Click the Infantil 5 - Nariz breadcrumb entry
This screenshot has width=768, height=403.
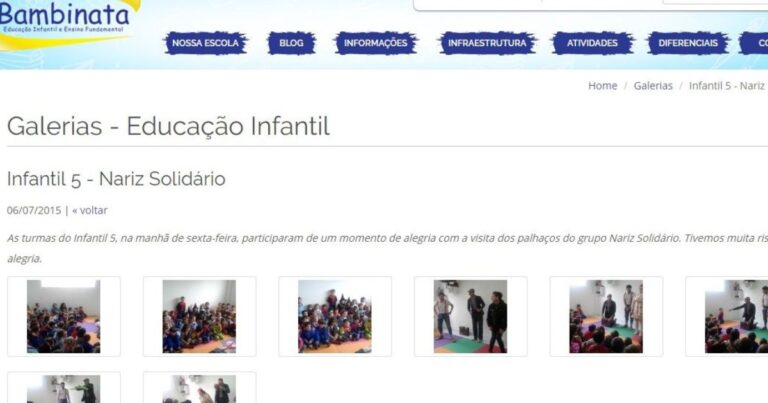pyautogui.click(x=727, y=86)
